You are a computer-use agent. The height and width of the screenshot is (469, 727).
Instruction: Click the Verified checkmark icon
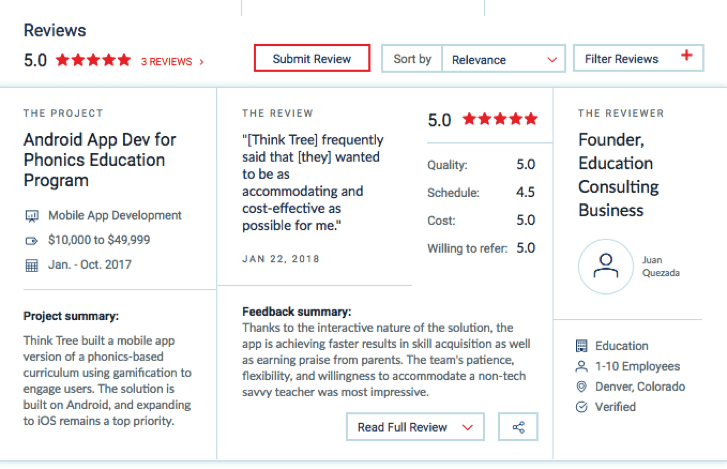(582, 407)
